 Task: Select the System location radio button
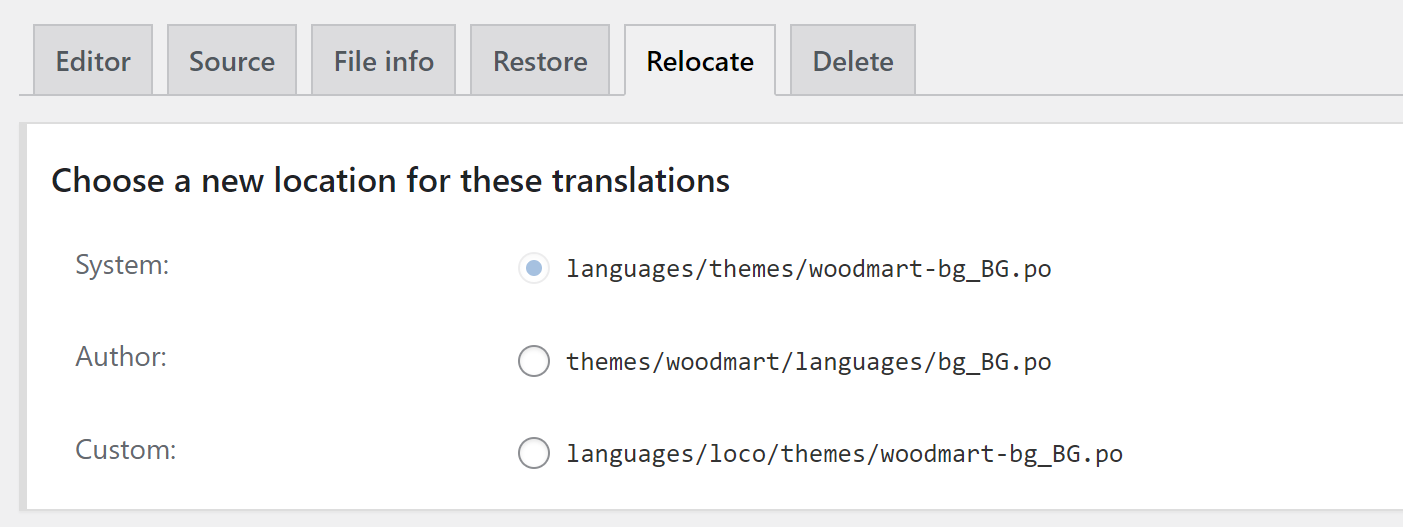coord(534,268)
